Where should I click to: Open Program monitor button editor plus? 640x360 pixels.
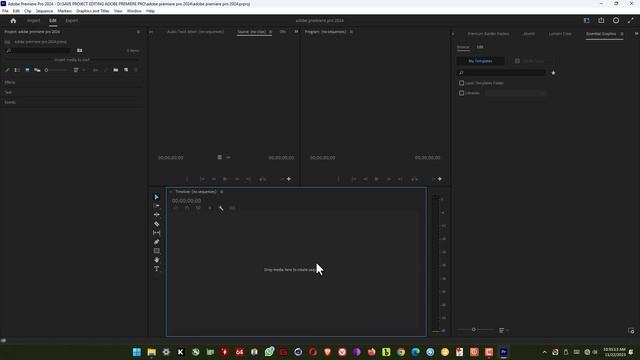coord(440,179)
